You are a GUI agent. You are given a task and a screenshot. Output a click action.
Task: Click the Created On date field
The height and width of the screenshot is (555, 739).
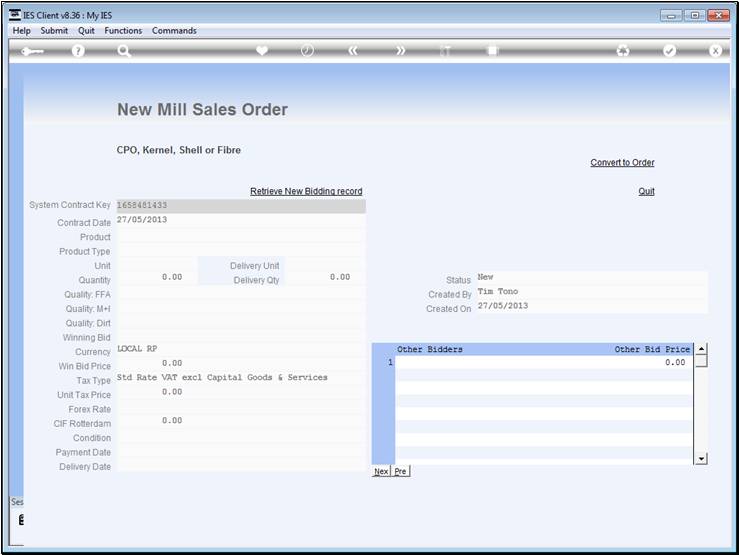tap(592, 306)
